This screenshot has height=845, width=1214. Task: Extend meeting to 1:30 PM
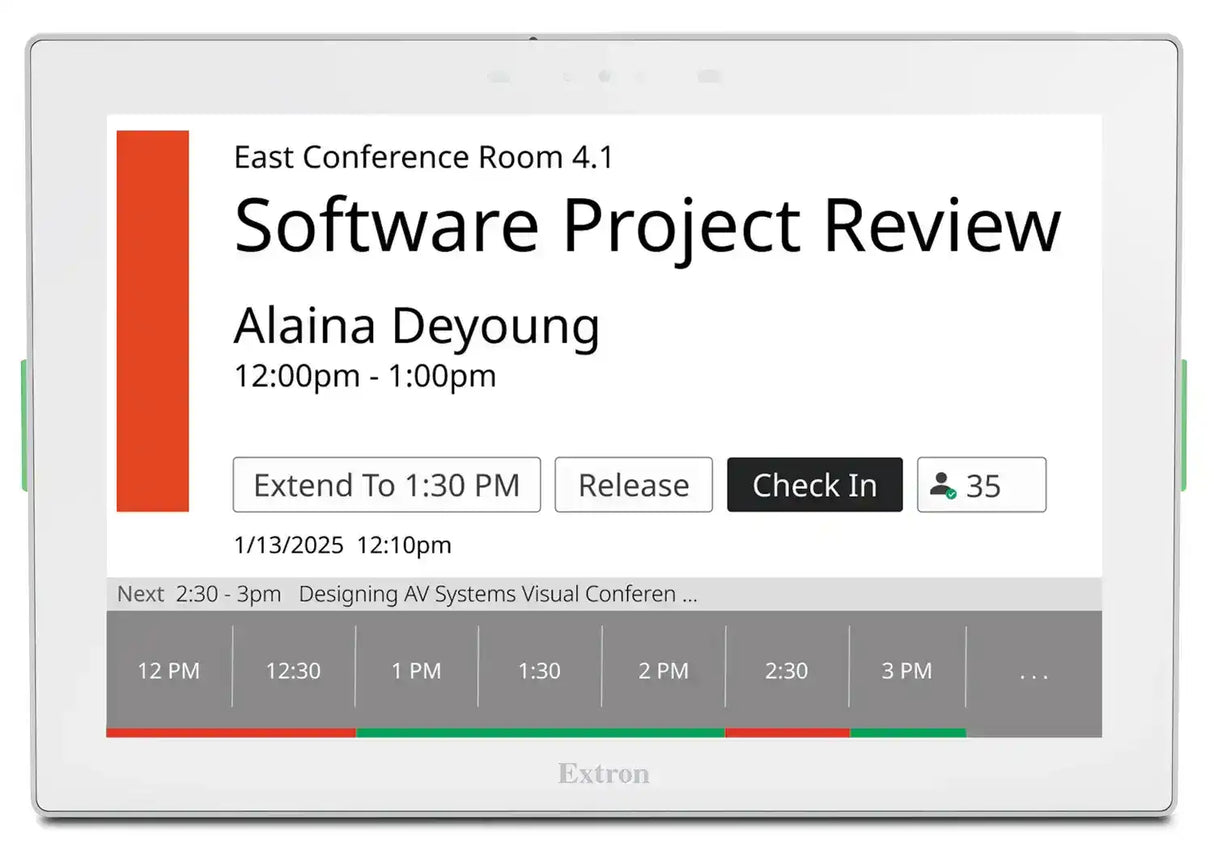(x=386, y=485)
